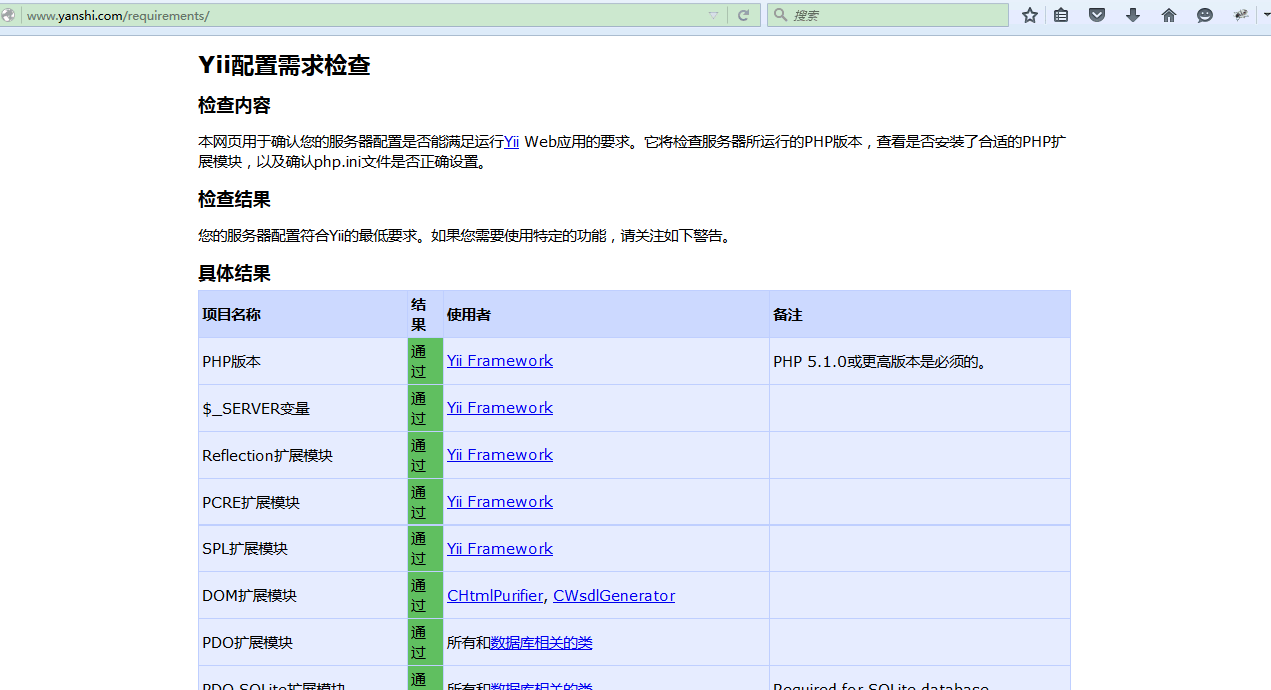Open the CWsdlGenerator link

pyautogui.click(x=613, y=596)
